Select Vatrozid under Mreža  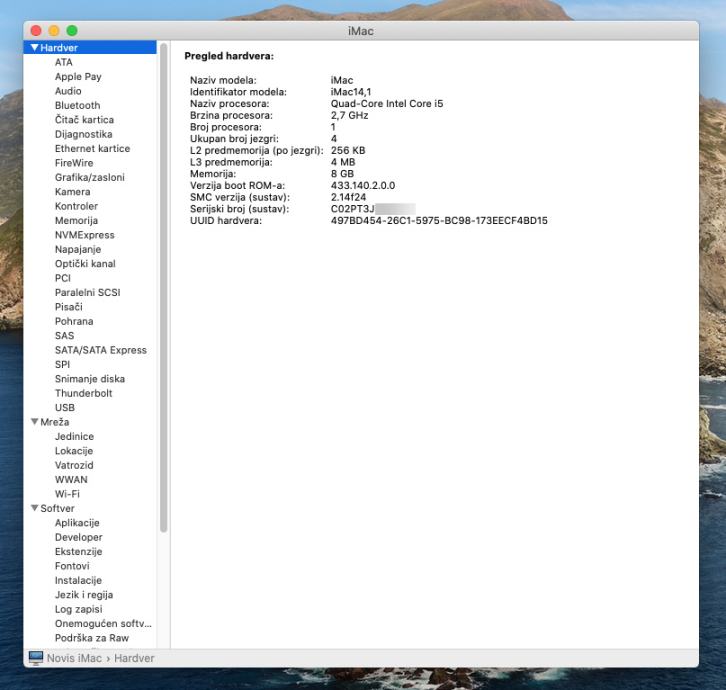point(75,465)
